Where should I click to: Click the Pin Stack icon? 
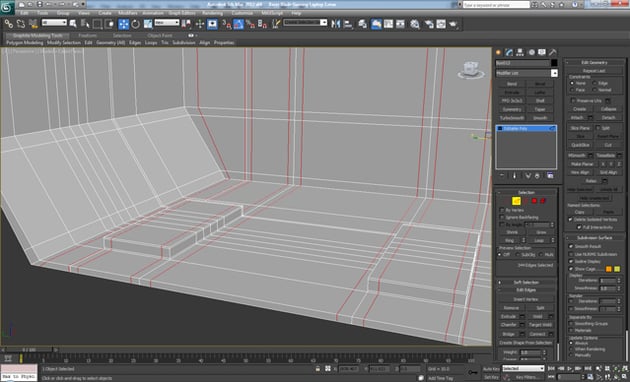502,176
